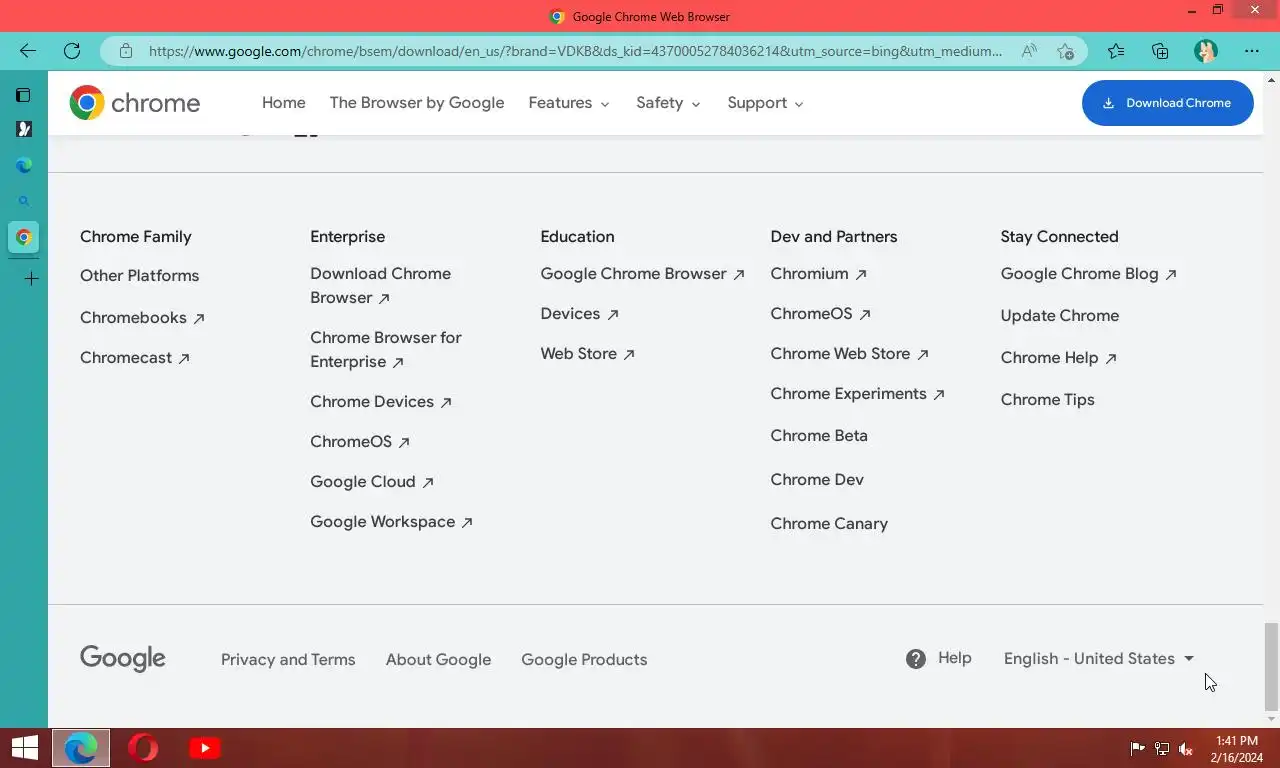Open Chromecast link
The height and width of the screenshot is (768, 1280).
(135, 358)
